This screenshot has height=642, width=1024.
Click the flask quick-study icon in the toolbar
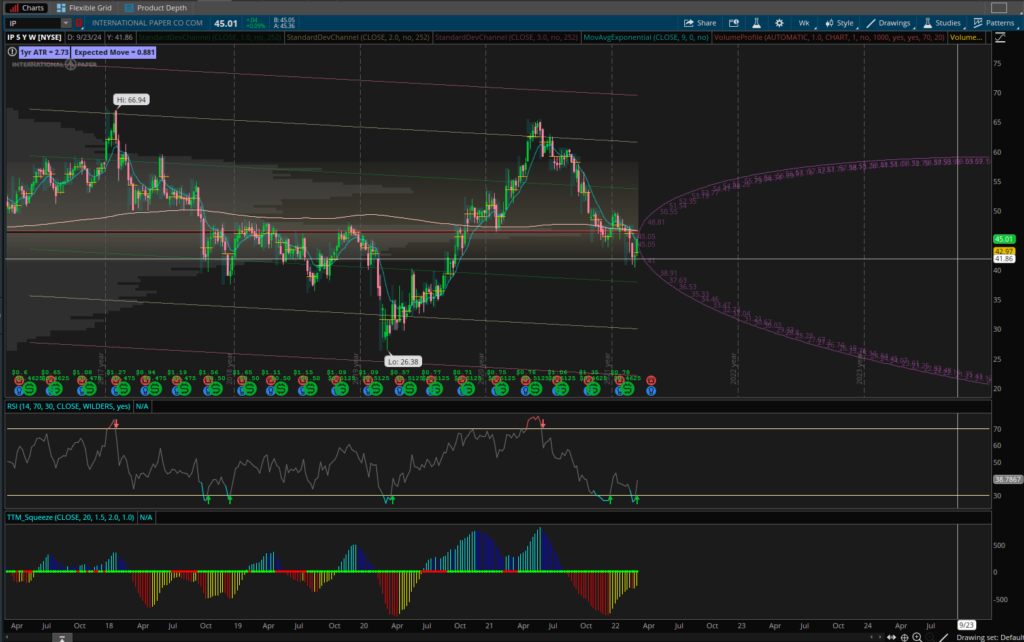click(x=756, y=22)
